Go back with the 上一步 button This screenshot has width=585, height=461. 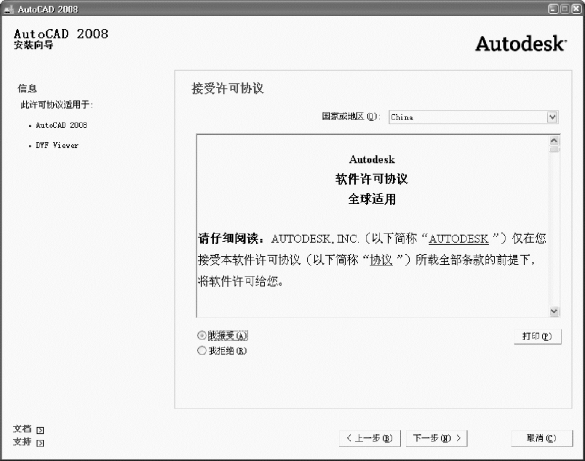click(x=370, y=438)
